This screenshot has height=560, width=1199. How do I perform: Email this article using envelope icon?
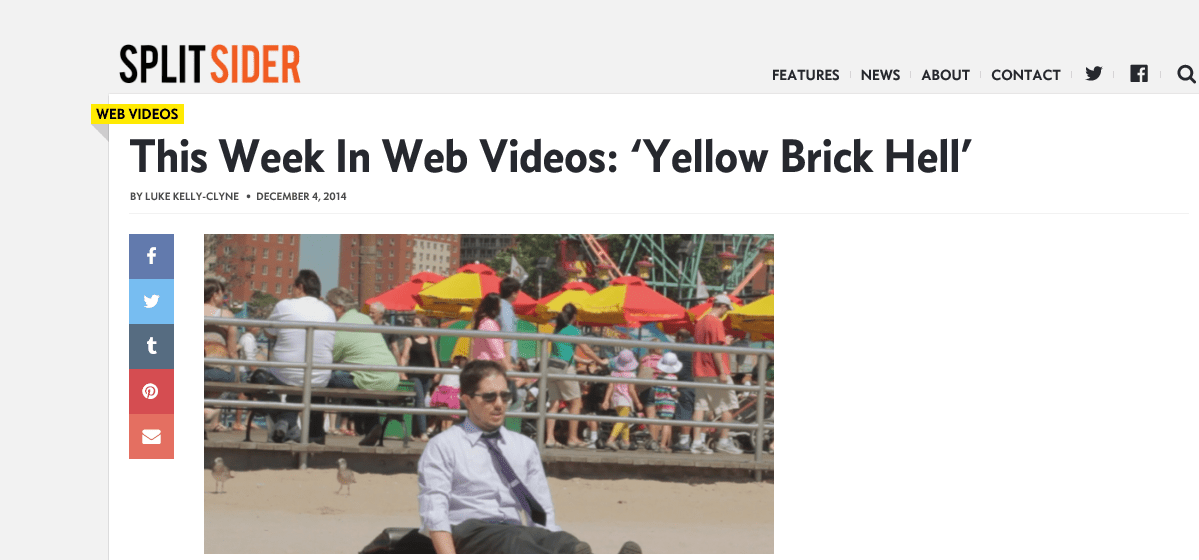click(151, 437)
